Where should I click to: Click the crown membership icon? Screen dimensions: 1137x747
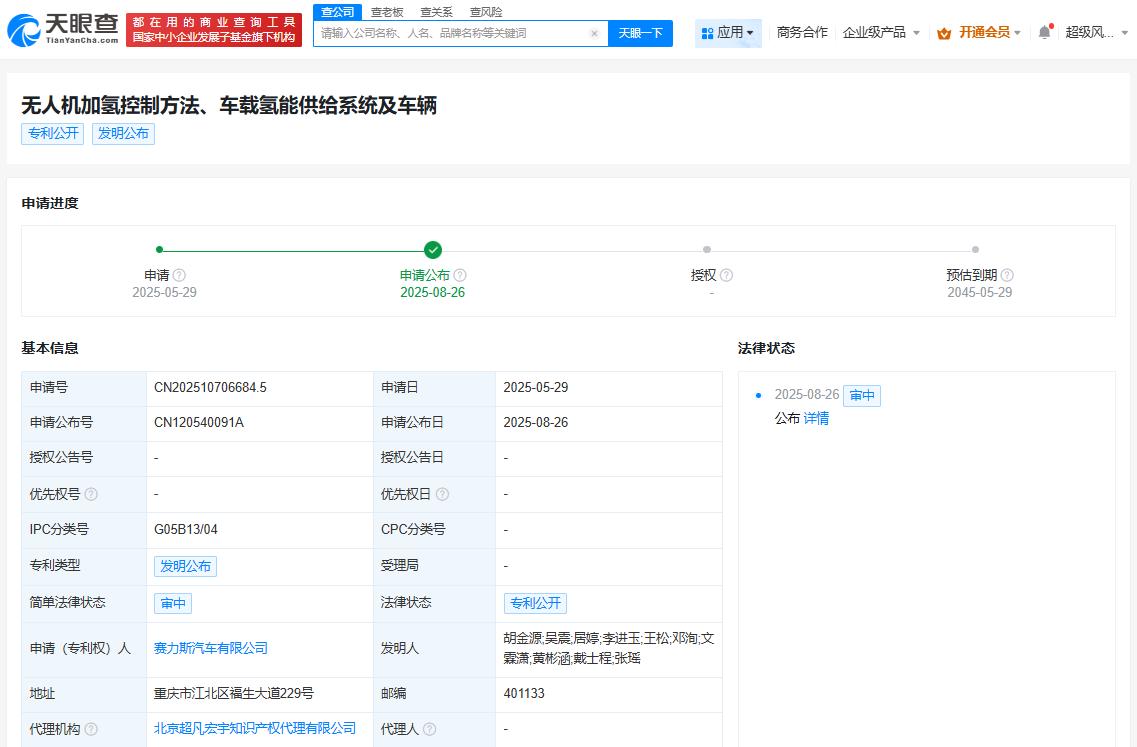click(x=943, y=33)
